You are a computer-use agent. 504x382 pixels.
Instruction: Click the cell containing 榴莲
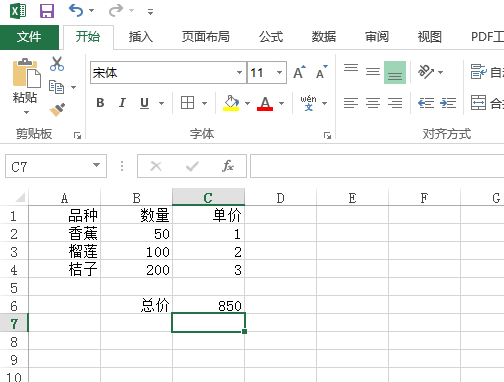(65, 252)
